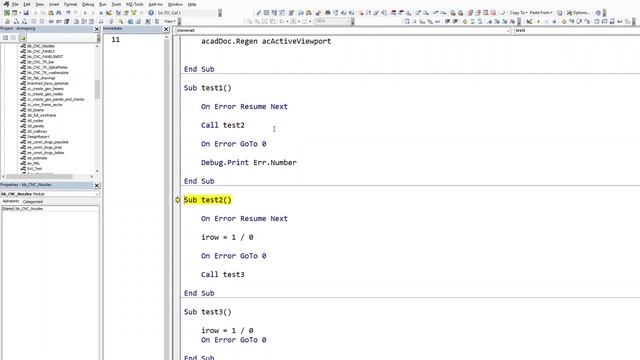Select module ee_const_dwgs_populate in tree
This screenshot has height=360, width=640.
(48, 142)
